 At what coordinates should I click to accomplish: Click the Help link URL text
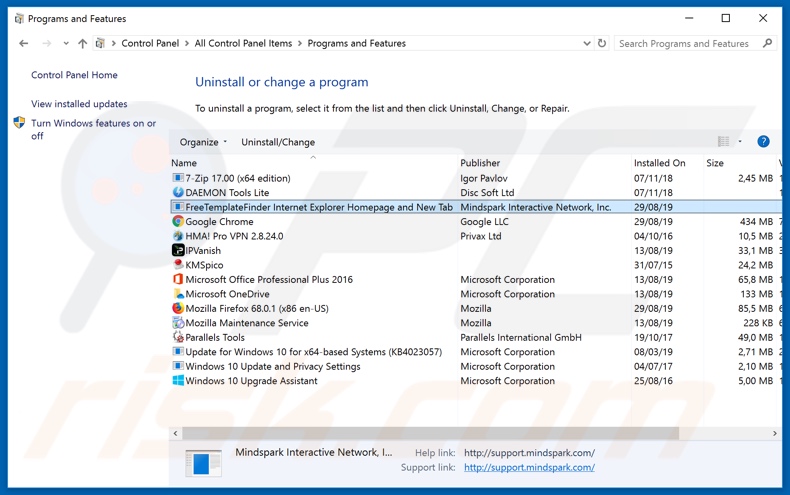529,453
